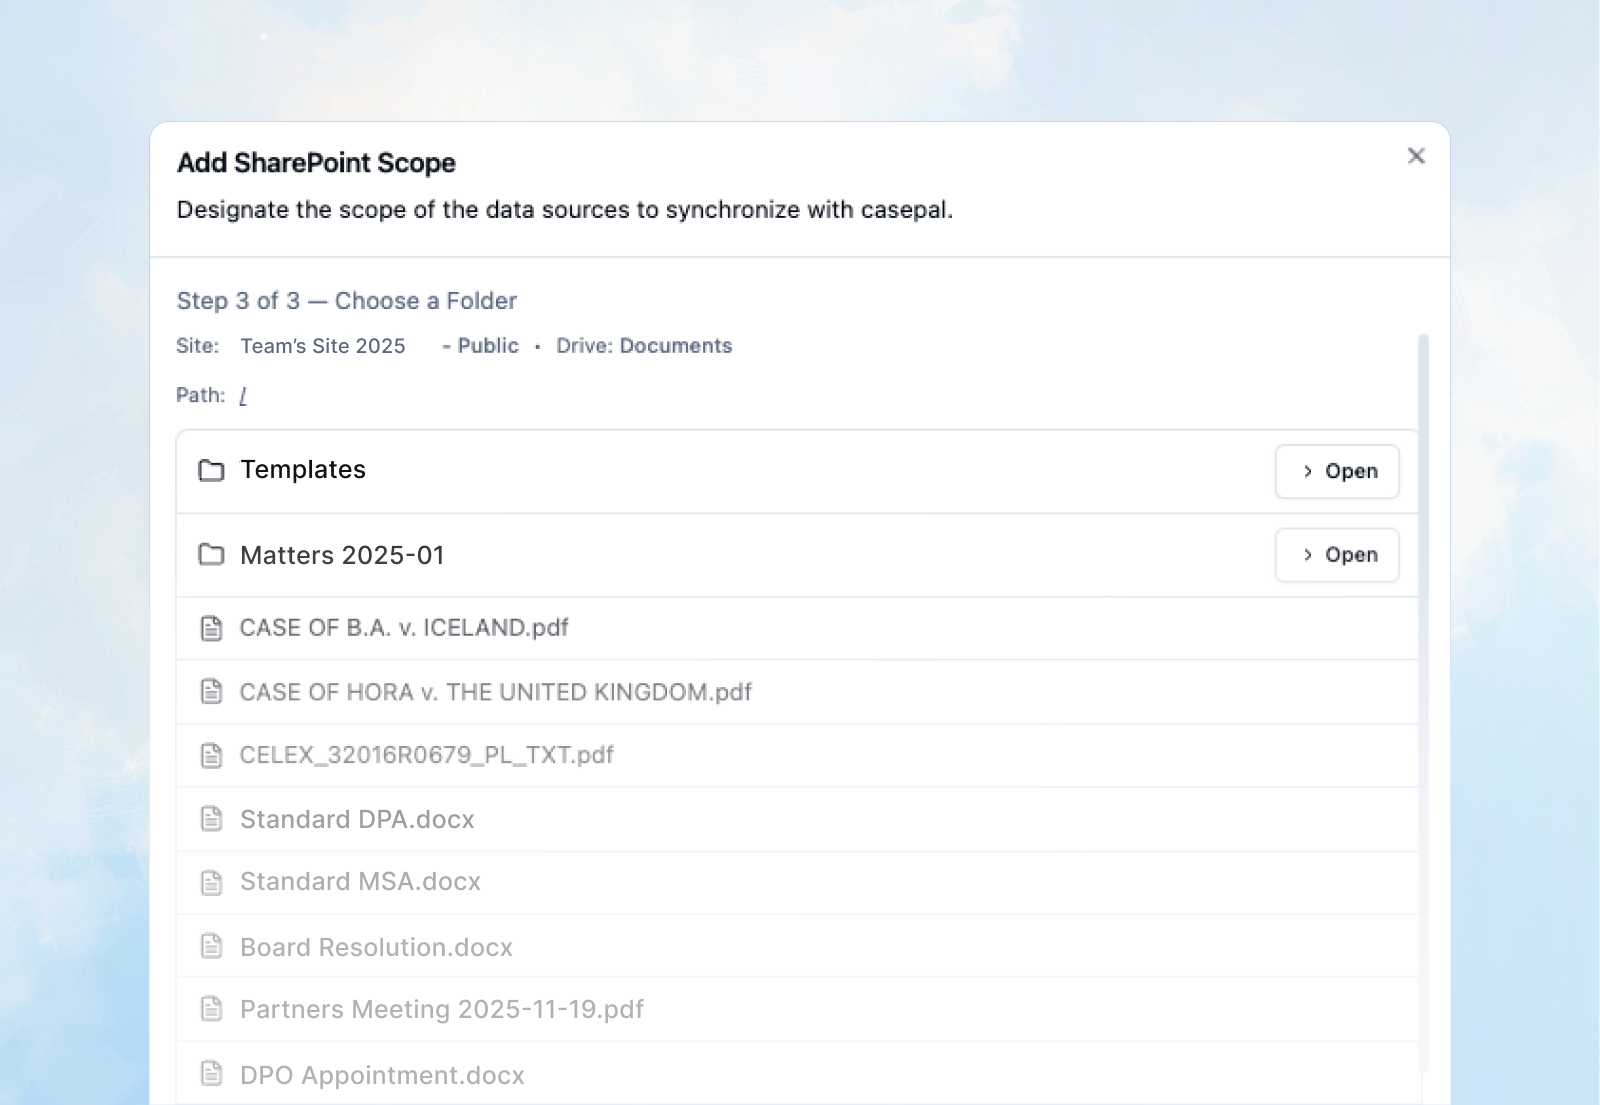Click the document icon beside Standard DPA.docx
The height and width of the screenshot is (1105, 1600).
click(x=211, y=819)
